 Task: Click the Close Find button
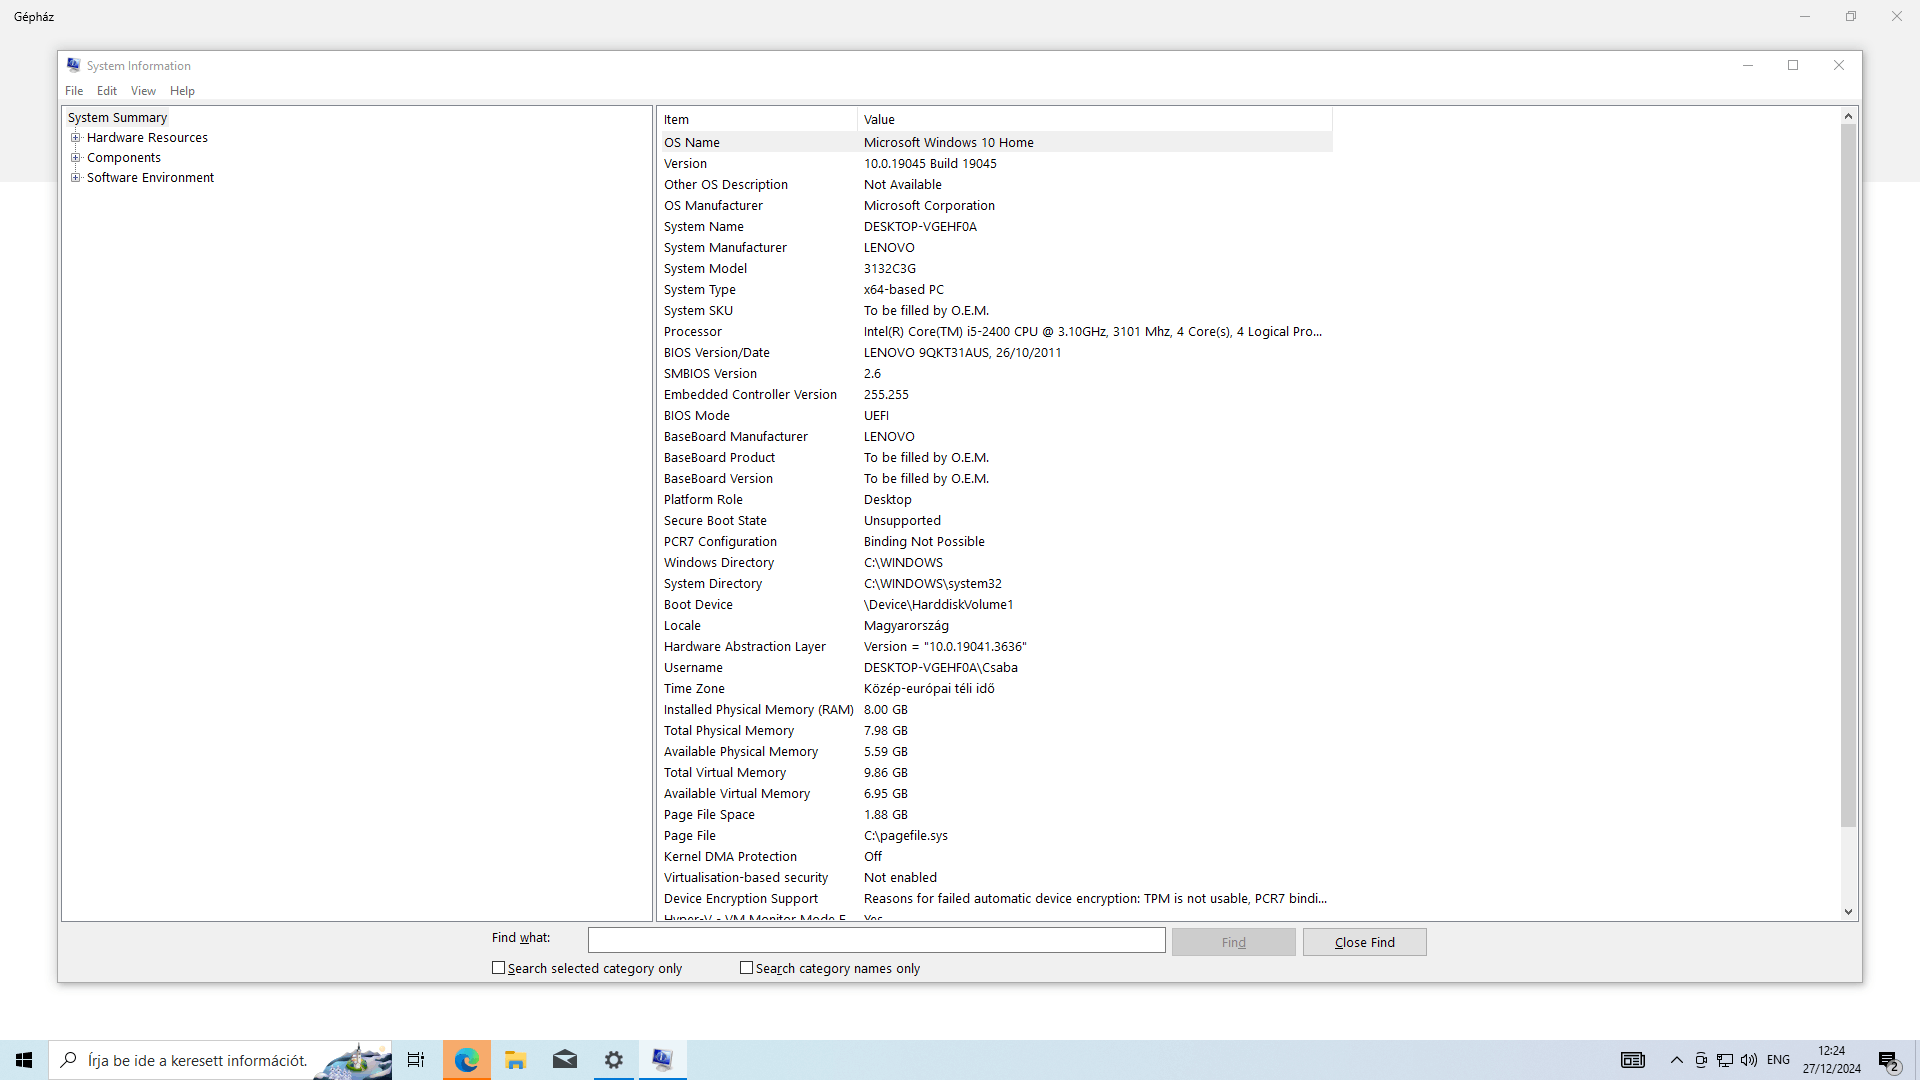[x=1364, y=942]
